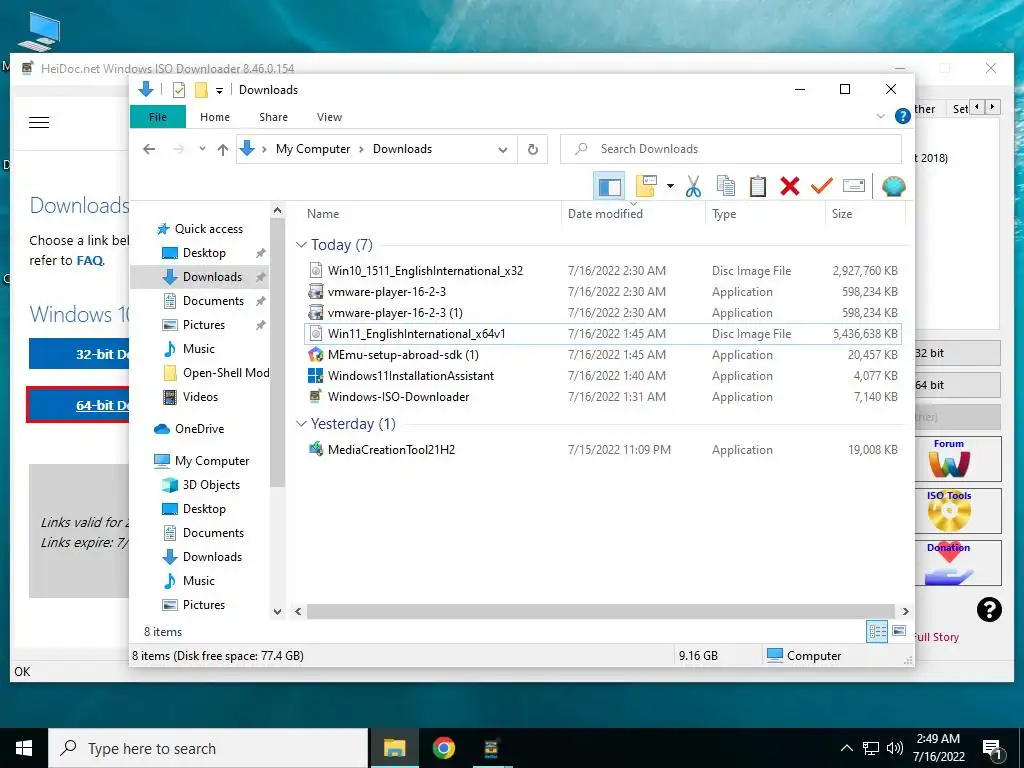Viewport: 1024px width, 768px height.
Task: Click the black help circle in HeiDoc window
Action: 989,610
